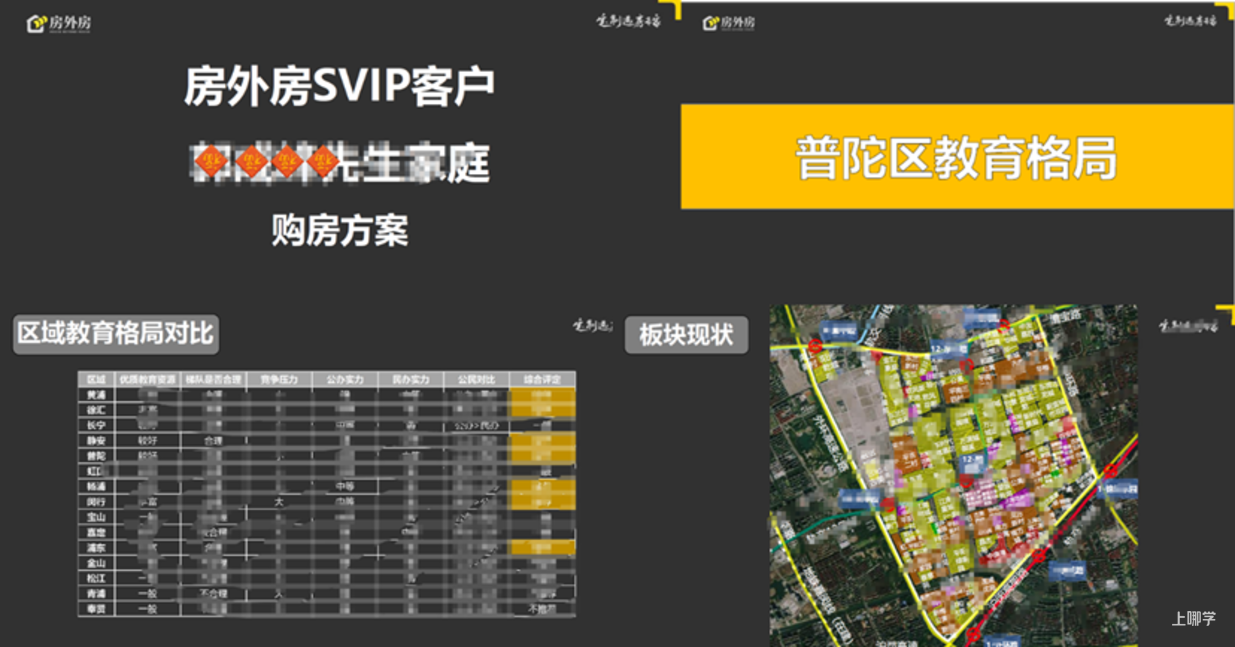Click the calligraphy logo on the 普陀区教育格局 slide
The width and height of the screenshot is (1235, 647).
click(1190, 20)
